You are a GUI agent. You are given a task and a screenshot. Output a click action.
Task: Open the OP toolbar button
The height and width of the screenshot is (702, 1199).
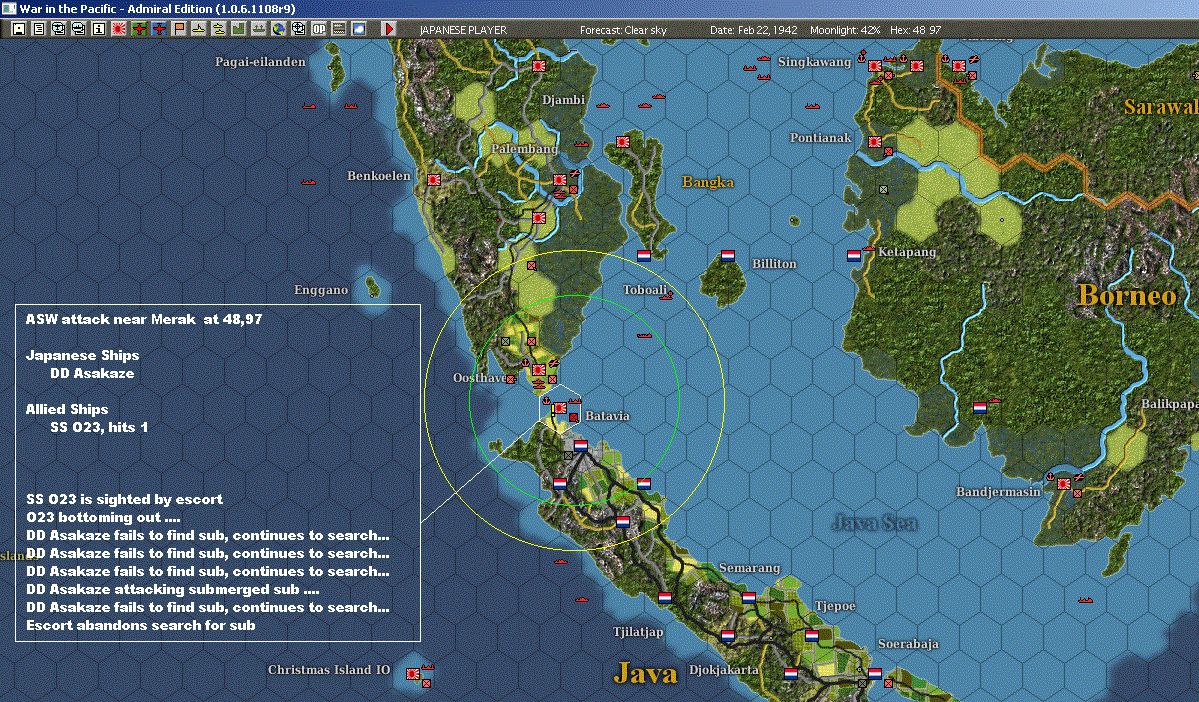click(x=319, y=29)
